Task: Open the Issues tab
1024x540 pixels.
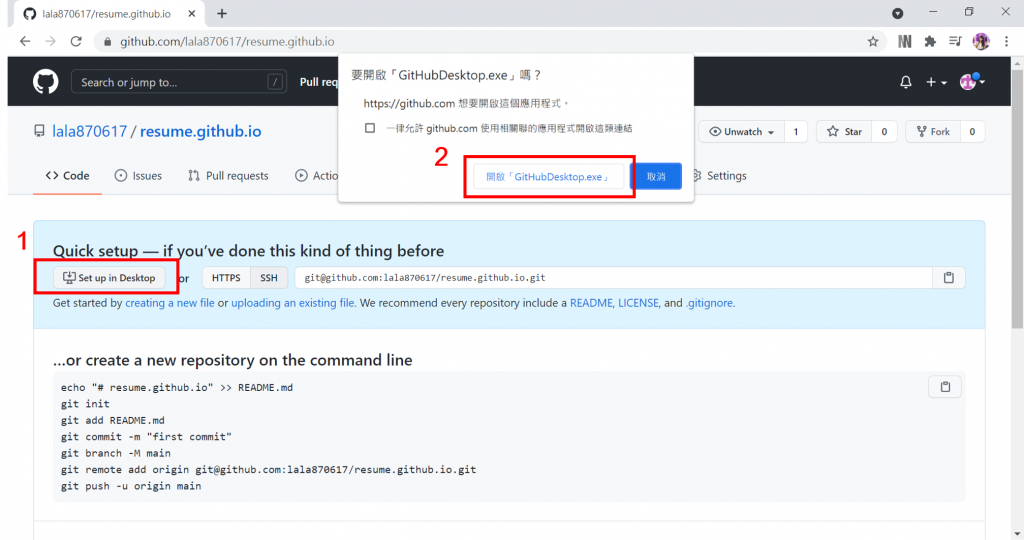Action: 138,176
